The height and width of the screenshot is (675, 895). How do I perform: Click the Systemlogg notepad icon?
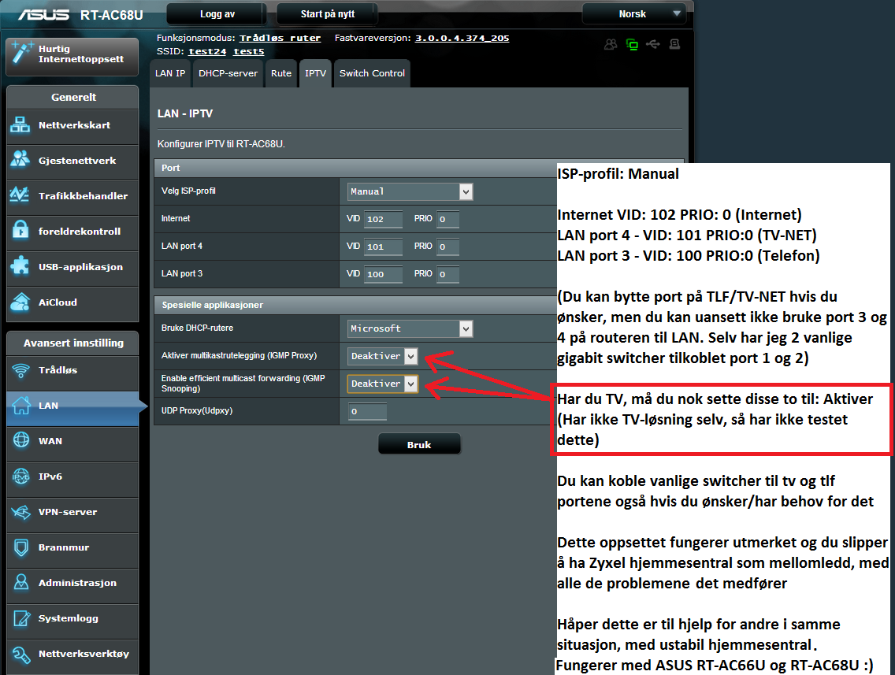[21, 618]
